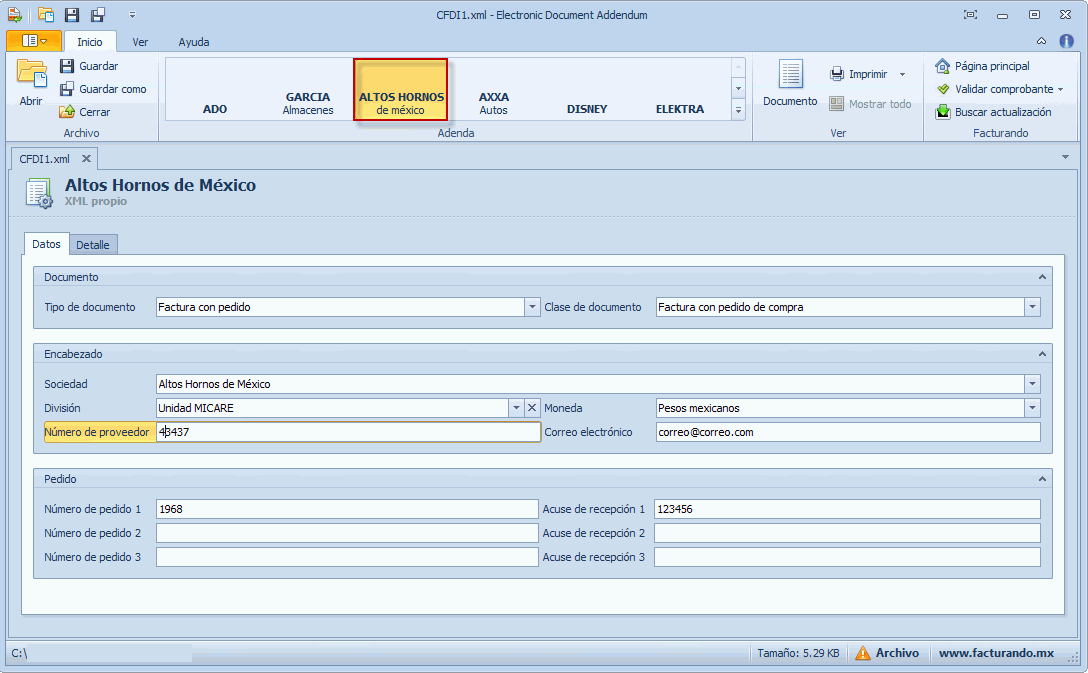
Task: Close the file with Cerrar
Action: coord(85,112)
